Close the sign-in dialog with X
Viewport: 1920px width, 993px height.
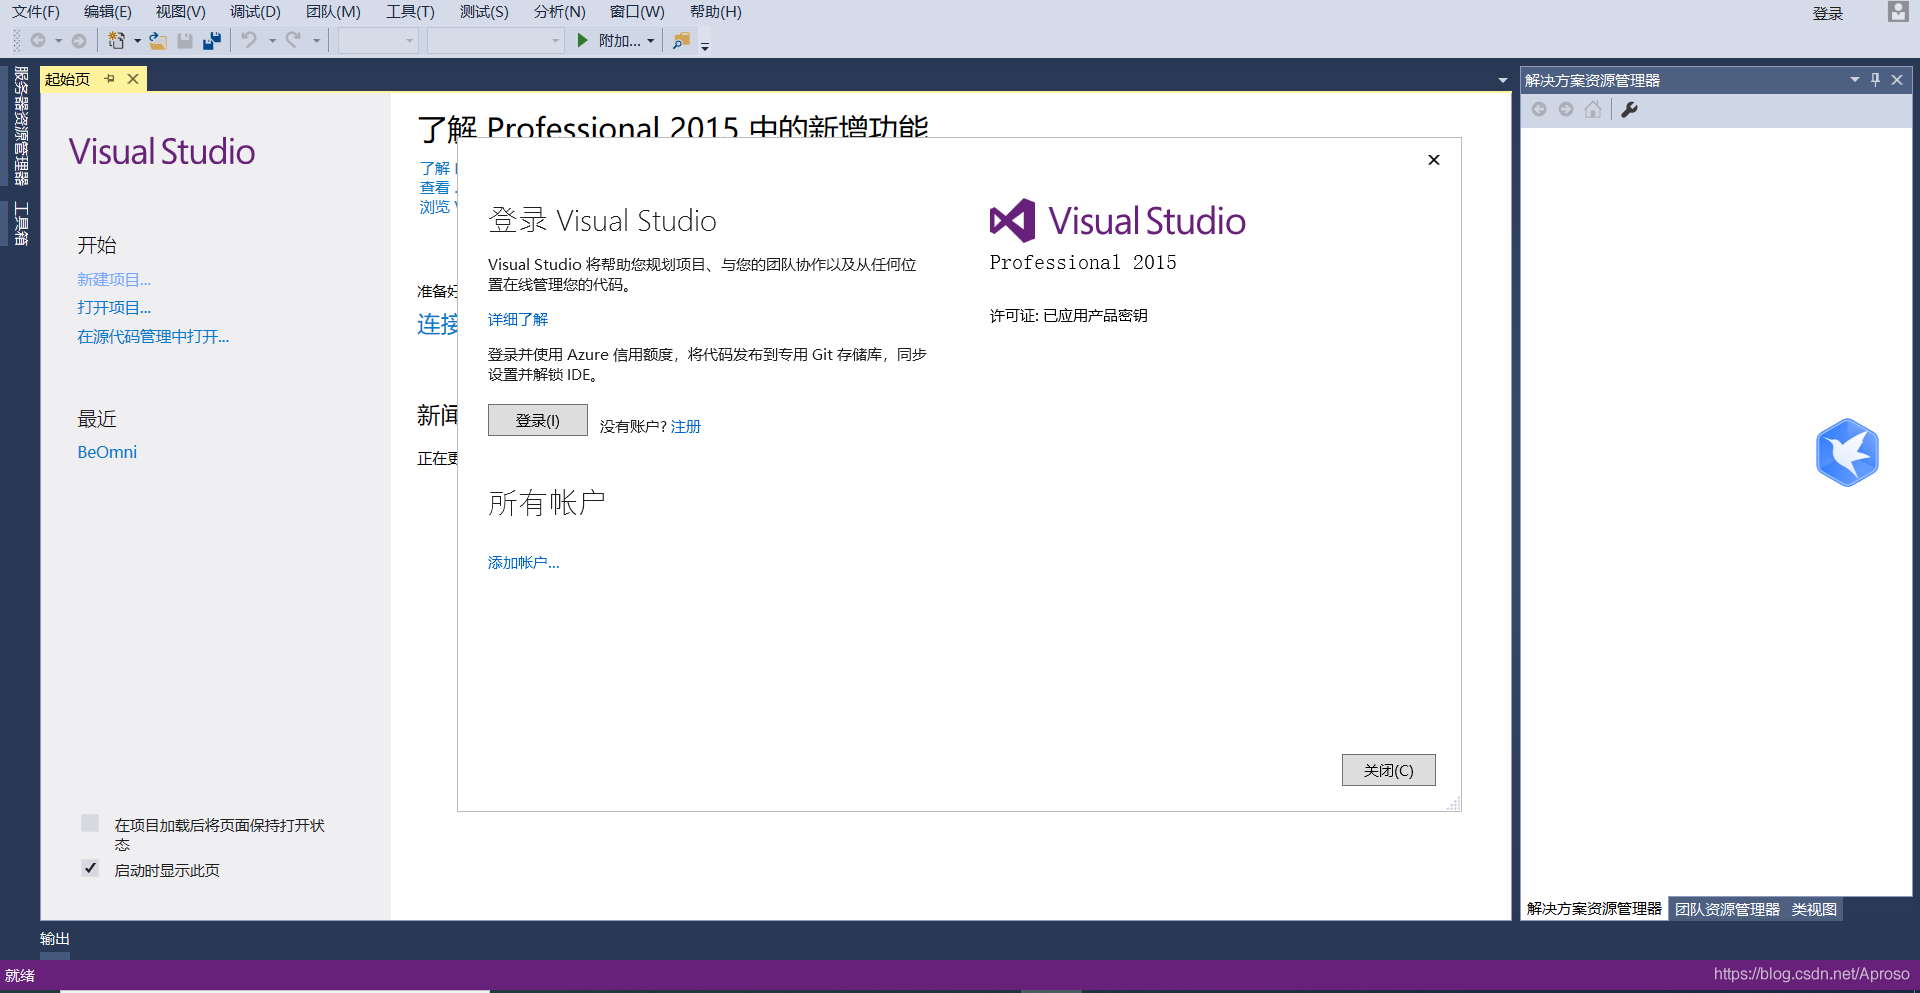pos(1434,160)
